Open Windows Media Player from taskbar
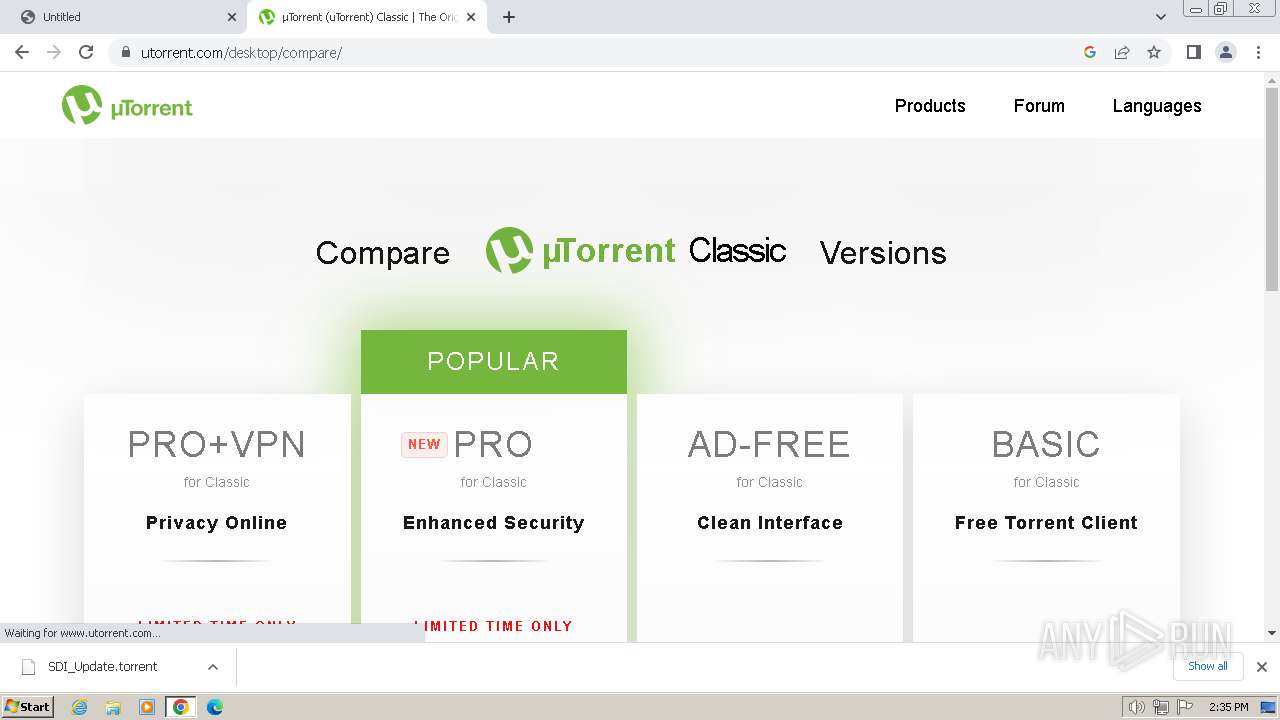 pyautogui.click(x=147, y=707)
